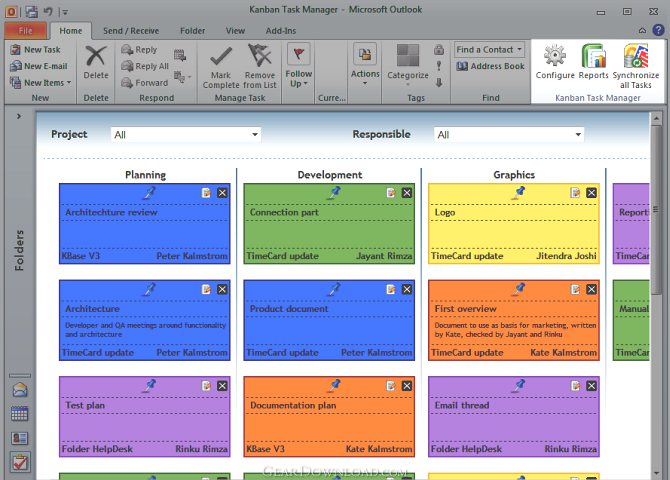670x480 pixels.
Task: Switch to the Send / Receive tab
Action: pos(131,30)
